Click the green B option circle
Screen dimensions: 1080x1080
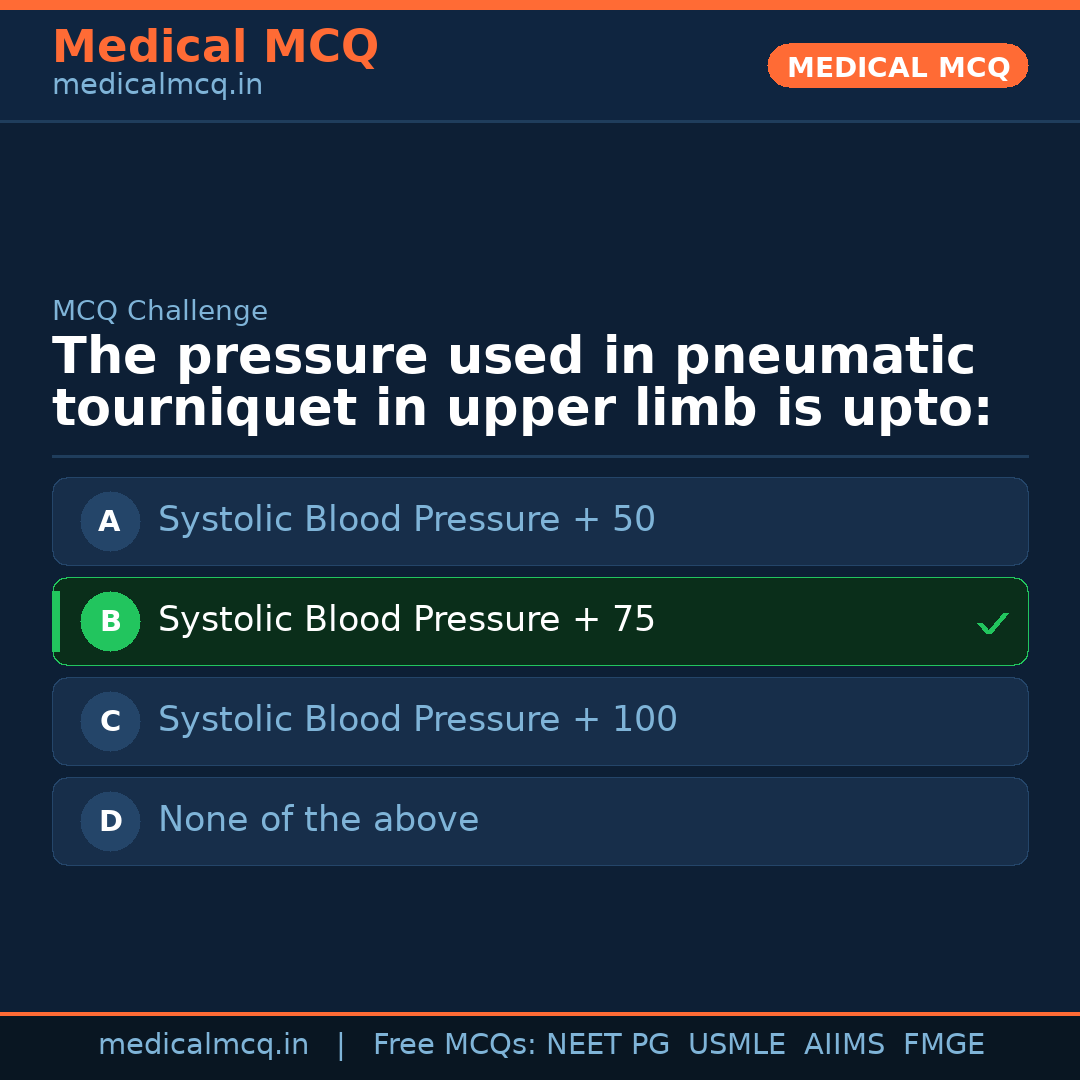tap(110, 621)
